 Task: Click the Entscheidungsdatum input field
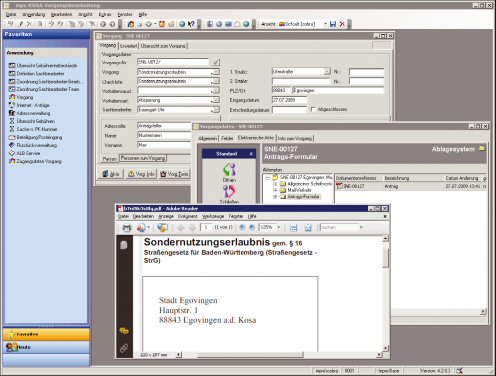(289, 110)
